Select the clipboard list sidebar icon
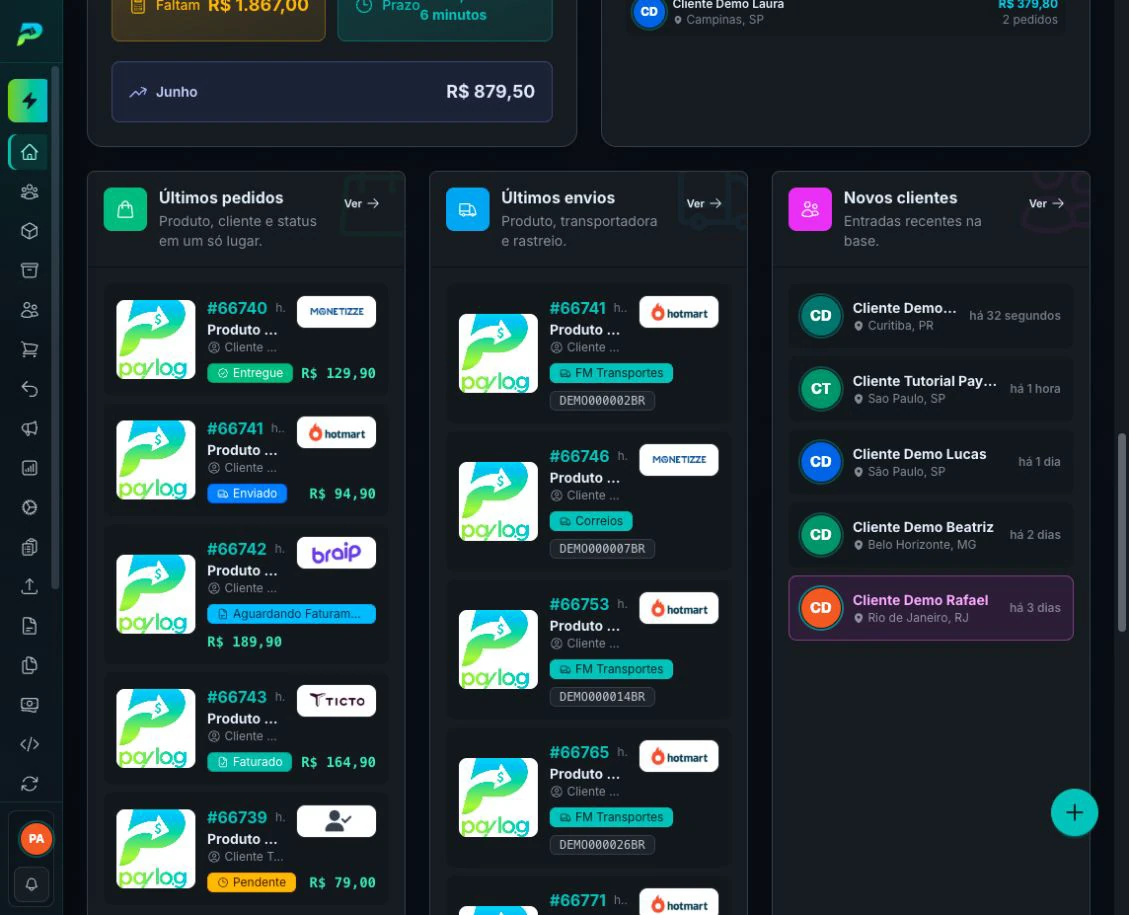 pos(29,547)
